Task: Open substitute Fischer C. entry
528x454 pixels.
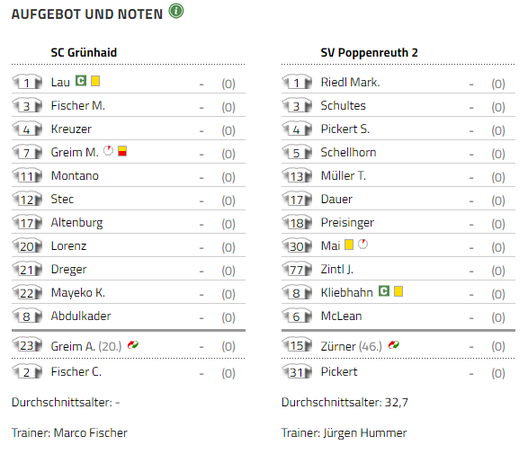Action: click(129, 372)
